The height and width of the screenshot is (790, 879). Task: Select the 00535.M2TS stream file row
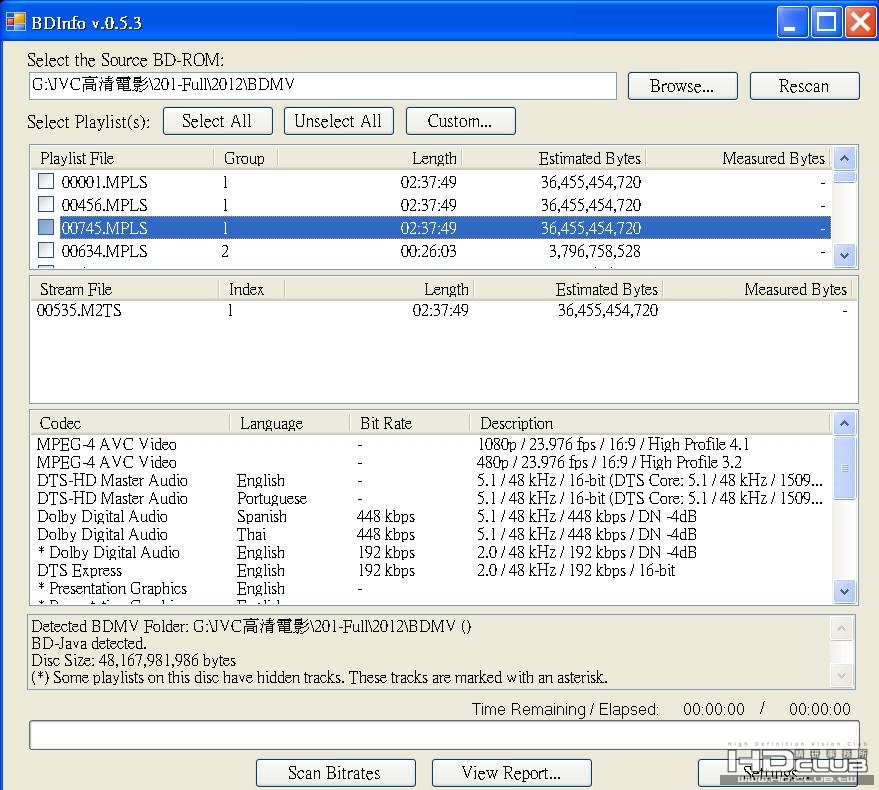(443, 310)
